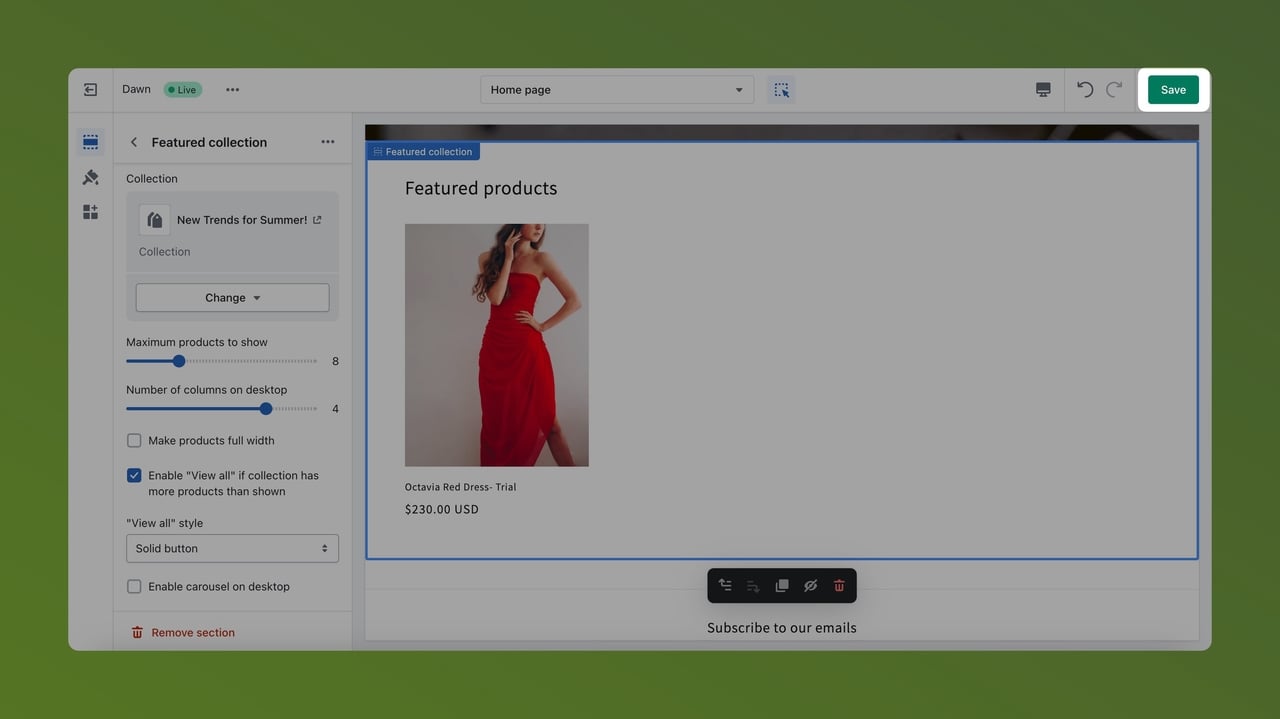The height and width of the screenshot is (719, 1280).
Task: Duplicate section using floating toolbar icon
Action: (x=782, y=586)
